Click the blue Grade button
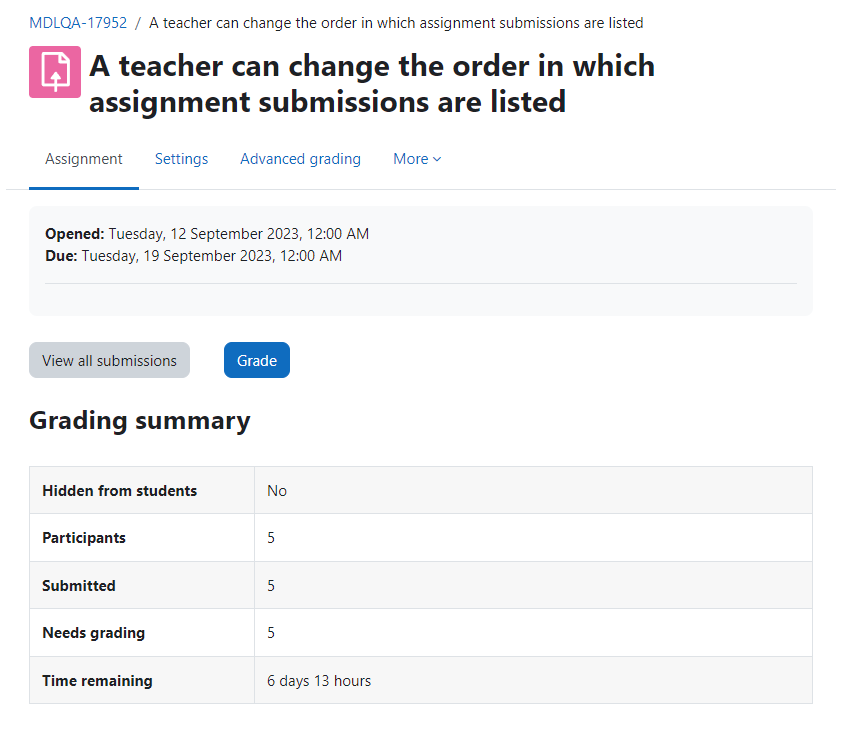 (x=257, y=360)
